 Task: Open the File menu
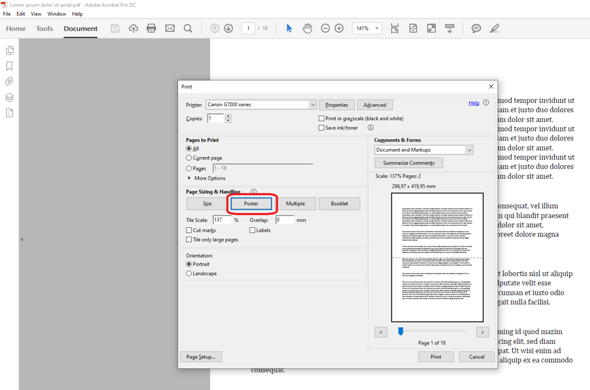[x=7, y=14]
